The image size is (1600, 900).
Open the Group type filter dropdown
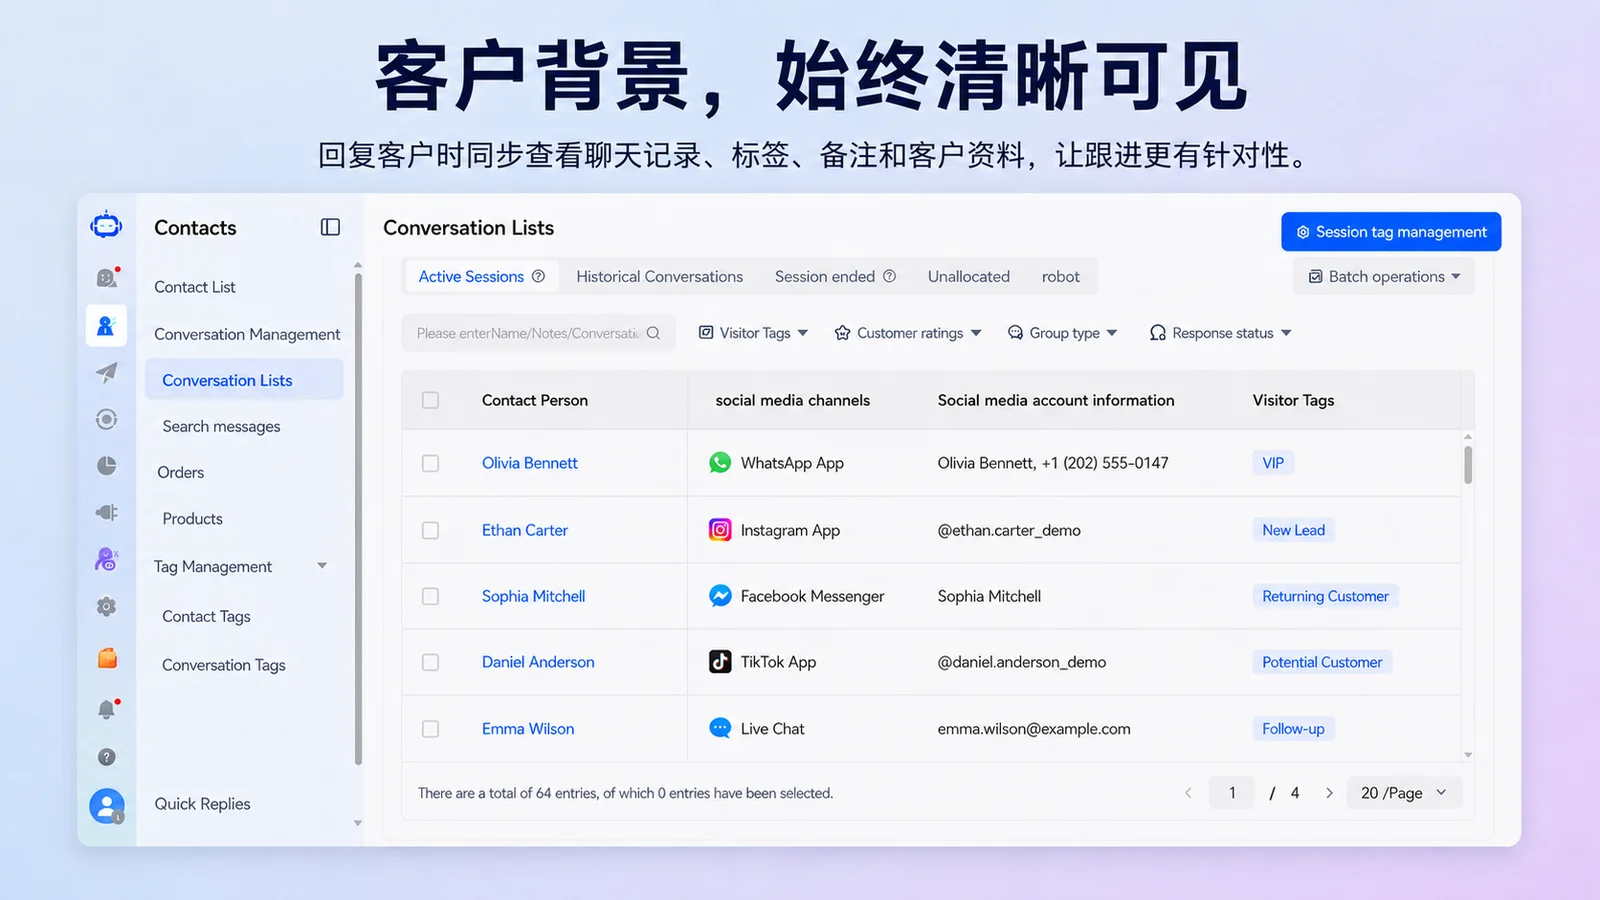tap(1063, 333)
